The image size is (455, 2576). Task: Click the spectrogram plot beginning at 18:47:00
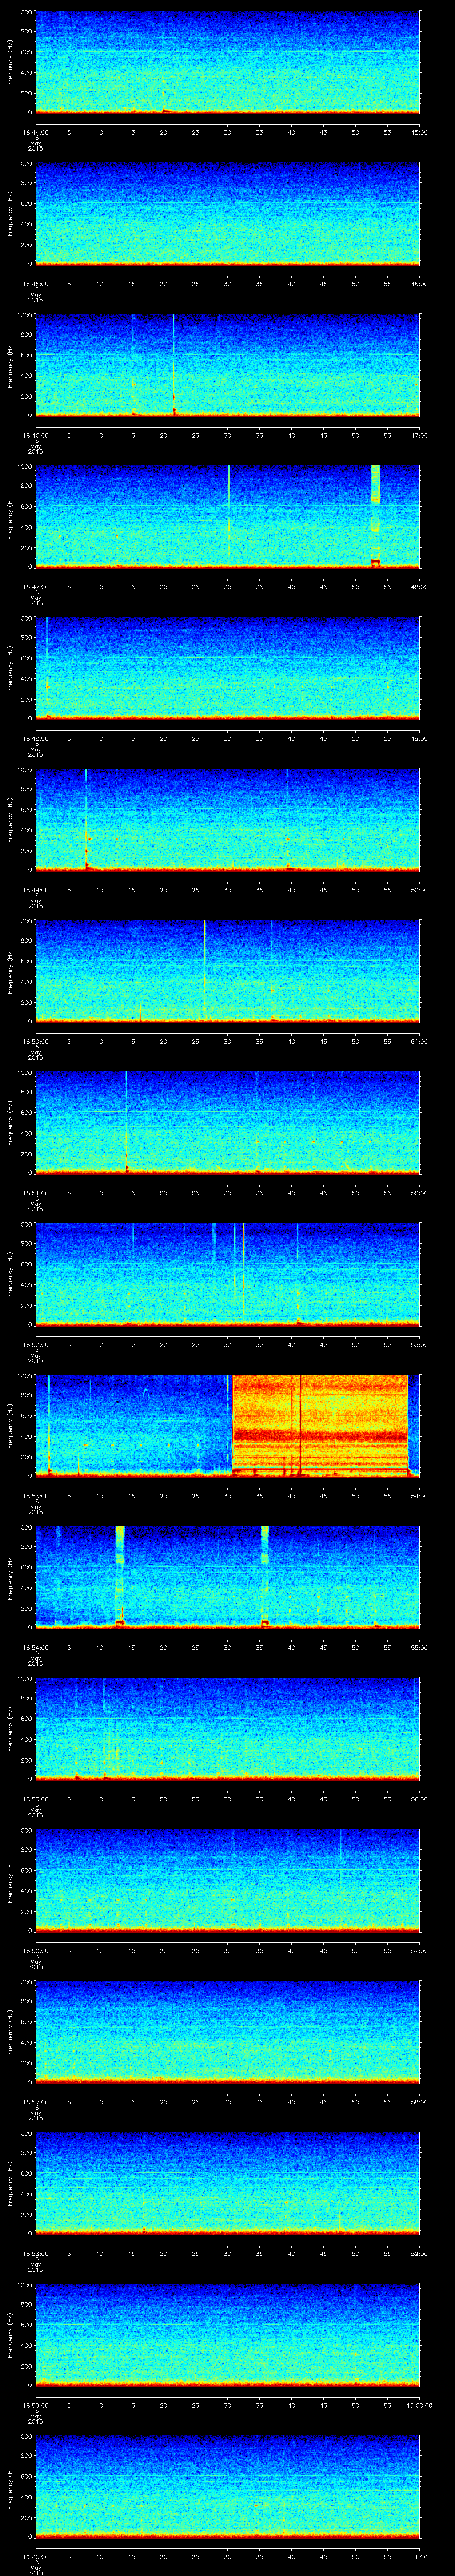tap(228, 517)
